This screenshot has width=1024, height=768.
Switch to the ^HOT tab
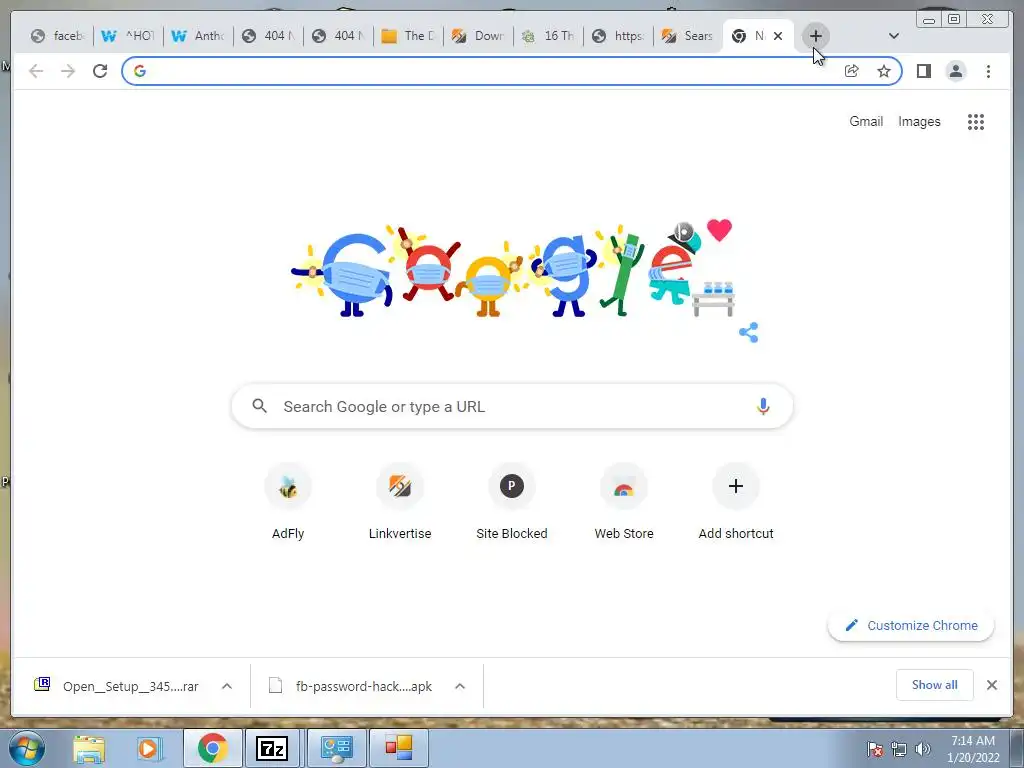pos(128,36)
